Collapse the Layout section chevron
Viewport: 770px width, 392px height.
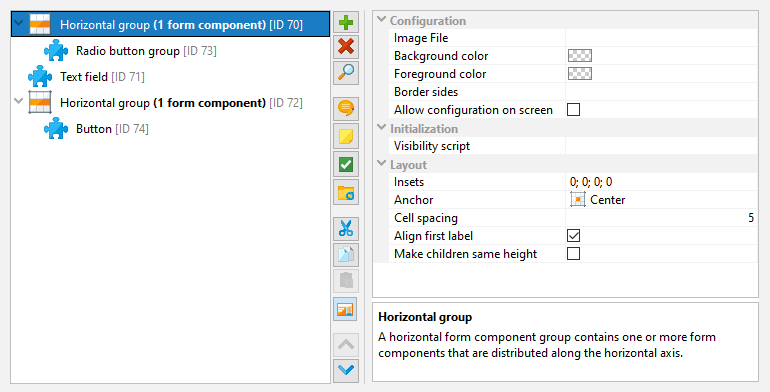point(382,164)
